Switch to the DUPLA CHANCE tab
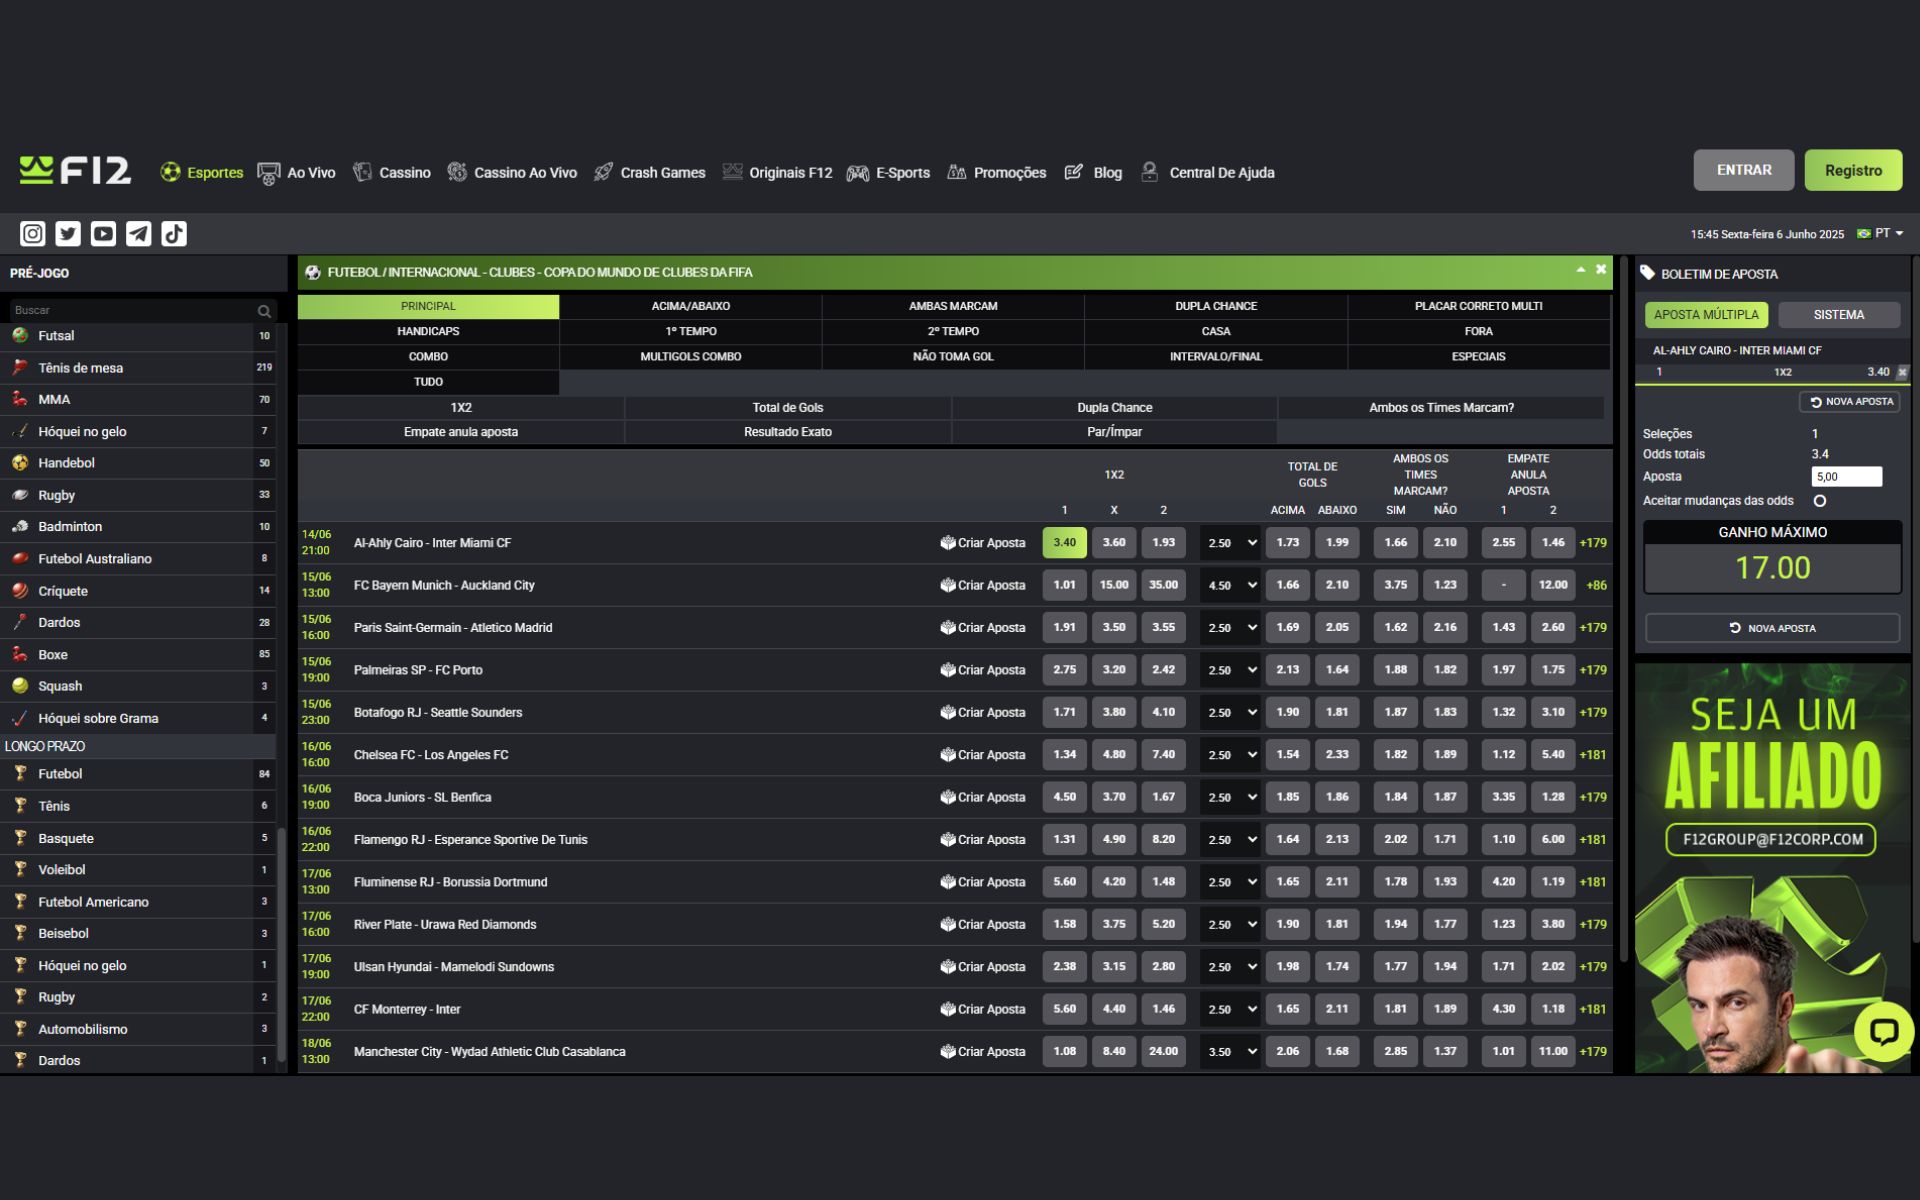Image resolution: width=1920 pixels, height=1200 pixels. point(1215,306)
